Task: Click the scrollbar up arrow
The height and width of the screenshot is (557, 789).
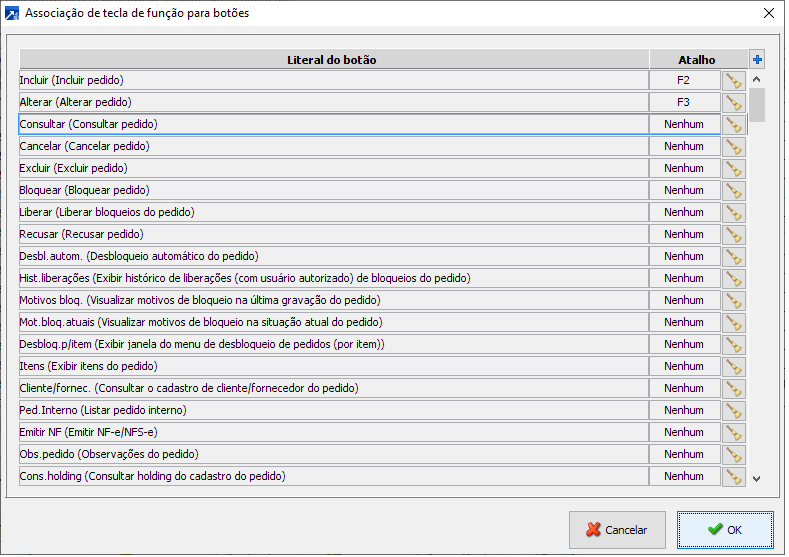Action: point(756,79)
